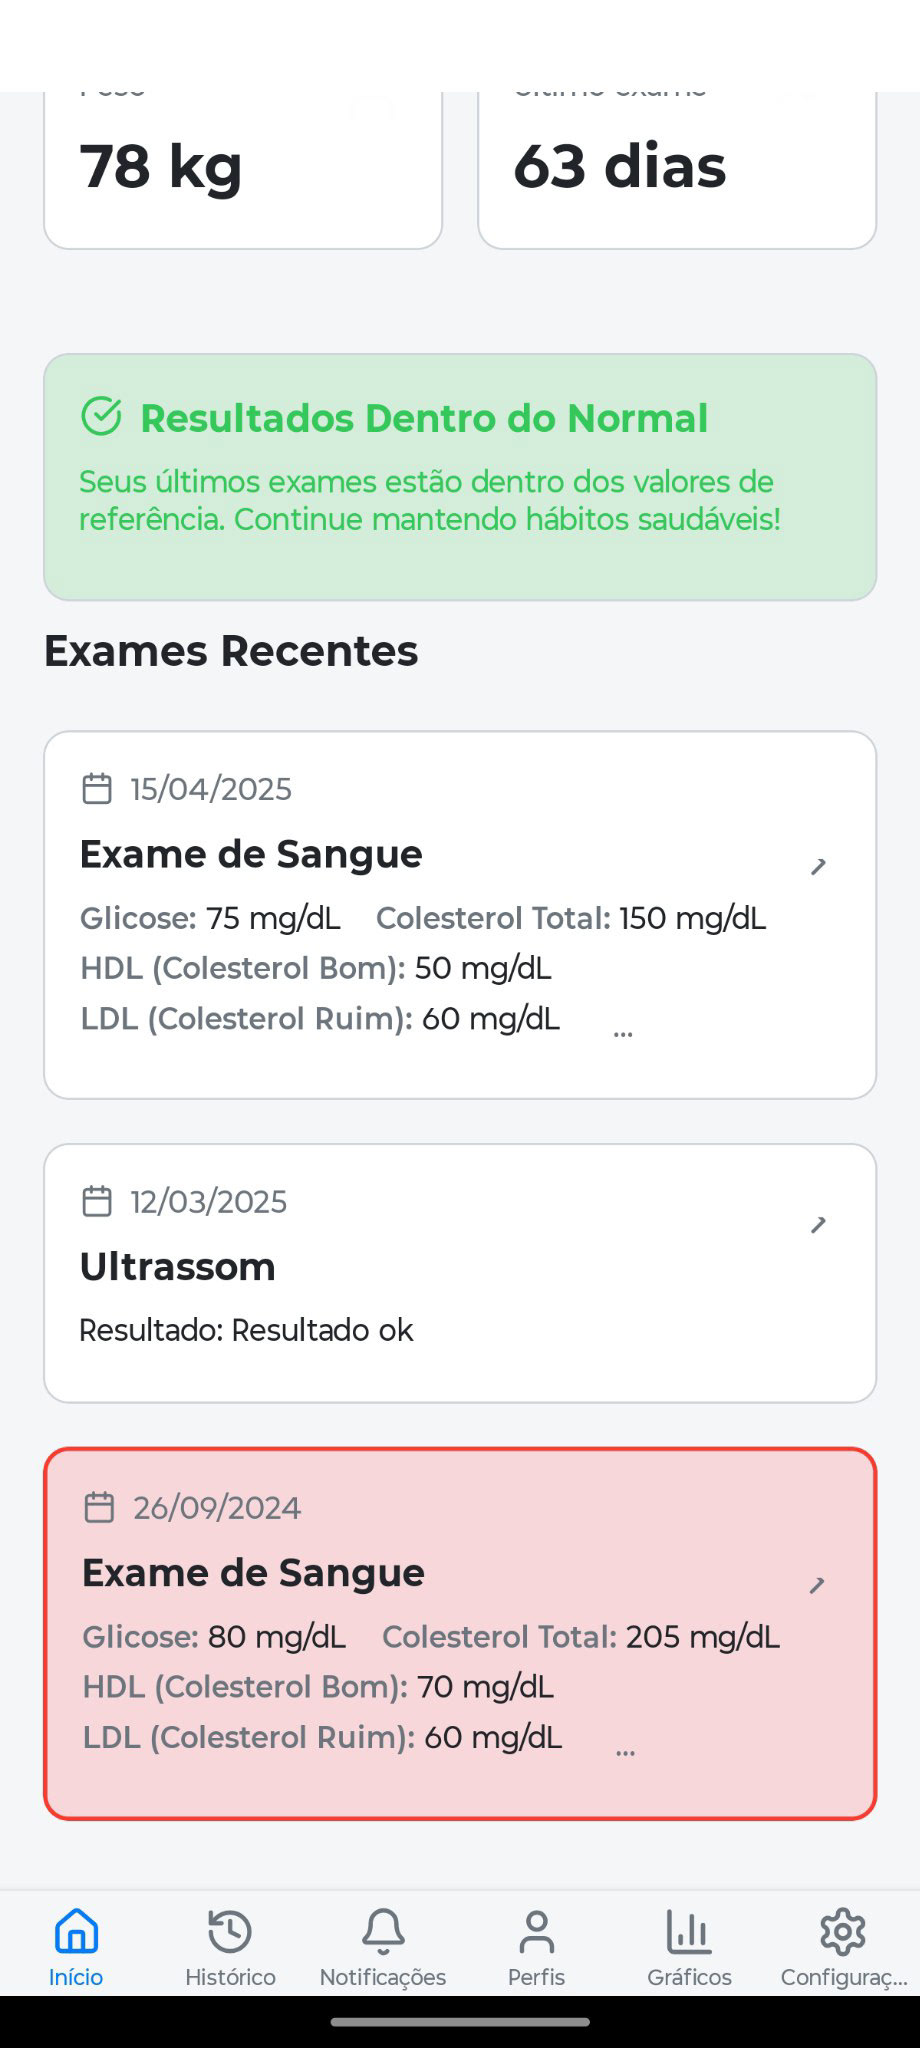Viewport: 920px width, 2048px height.
Task: Open the Configurações gear icon
Action: coord(843,1931)
